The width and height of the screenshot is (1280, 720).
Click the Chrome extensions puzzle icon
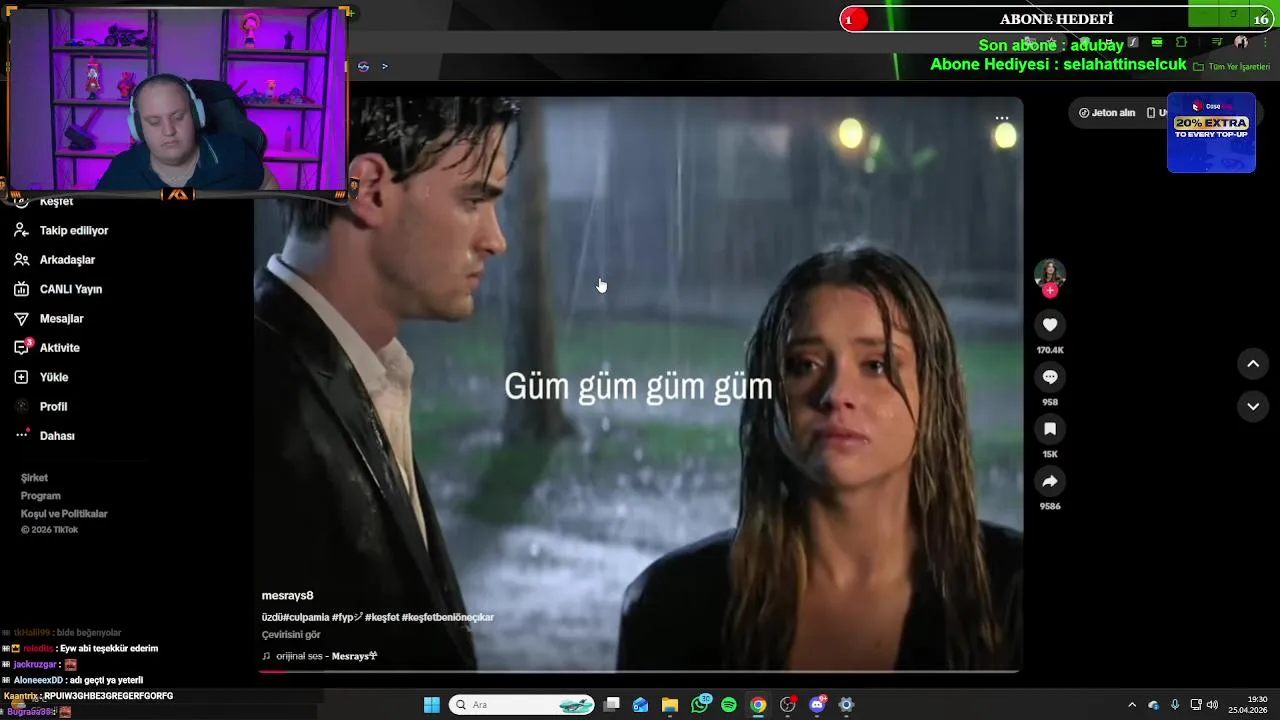pyautogui.click(x=1181, y=42)
